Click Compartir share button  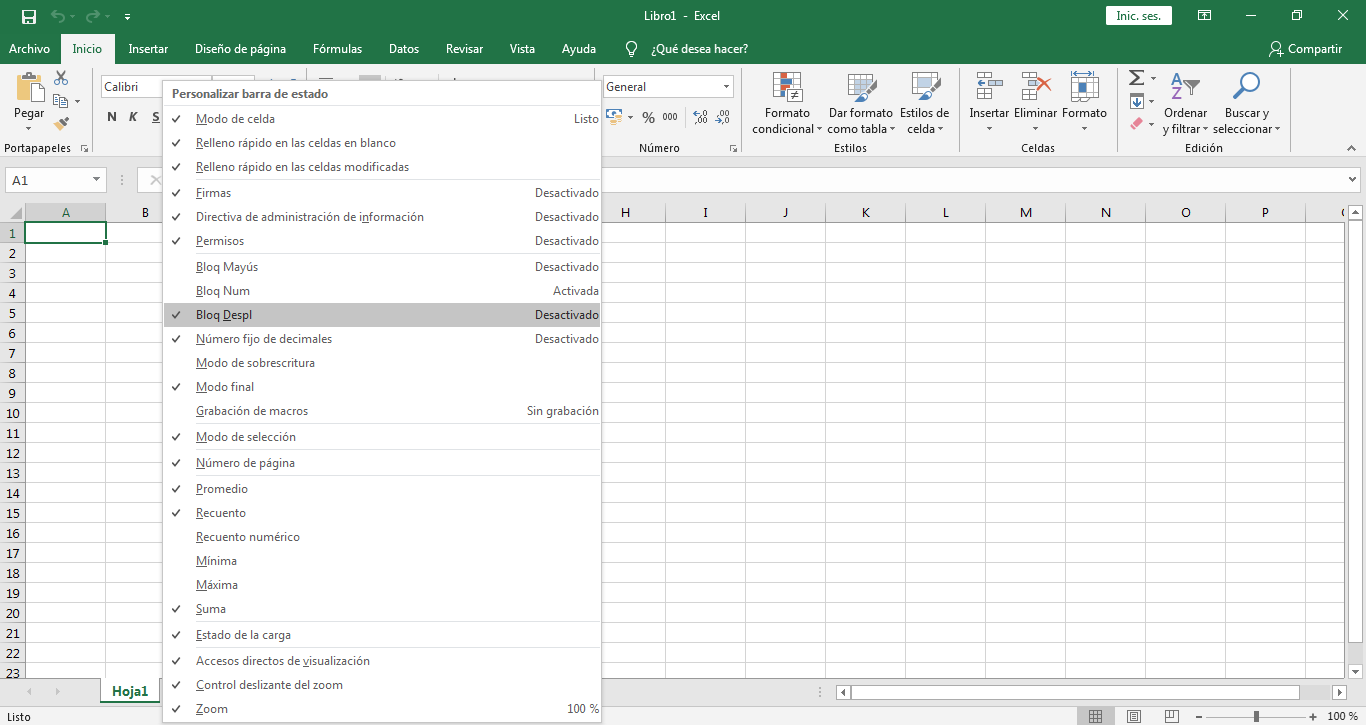tap(1305, 49)
